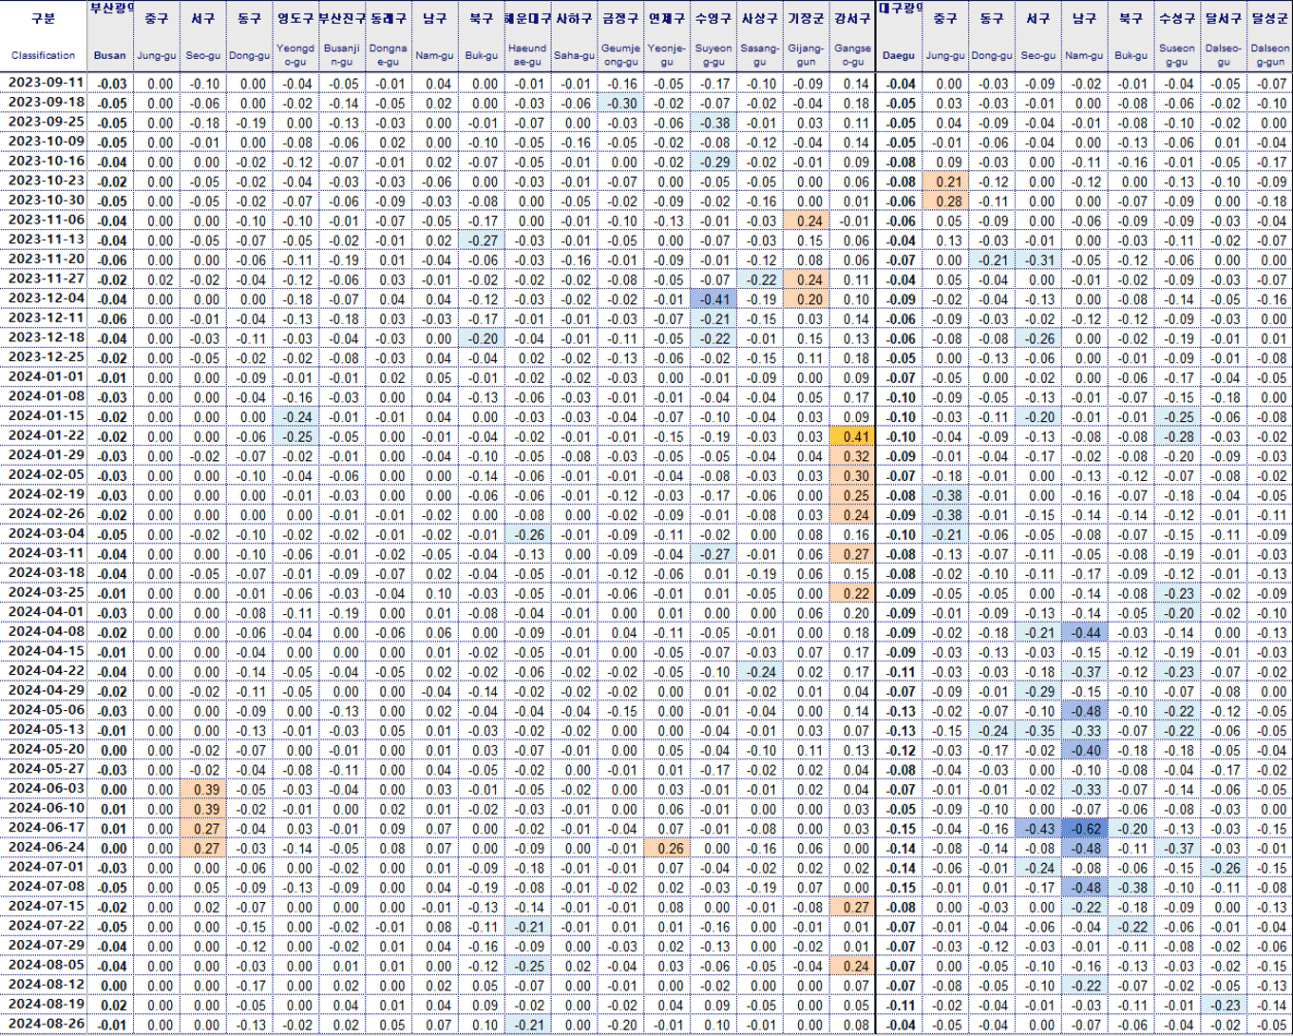This screenshot has height=1036, width=1293.
Task: Click the -0.19 Busanjin-gu cell on 2023-11-20
Action: (x=342, y=260)
